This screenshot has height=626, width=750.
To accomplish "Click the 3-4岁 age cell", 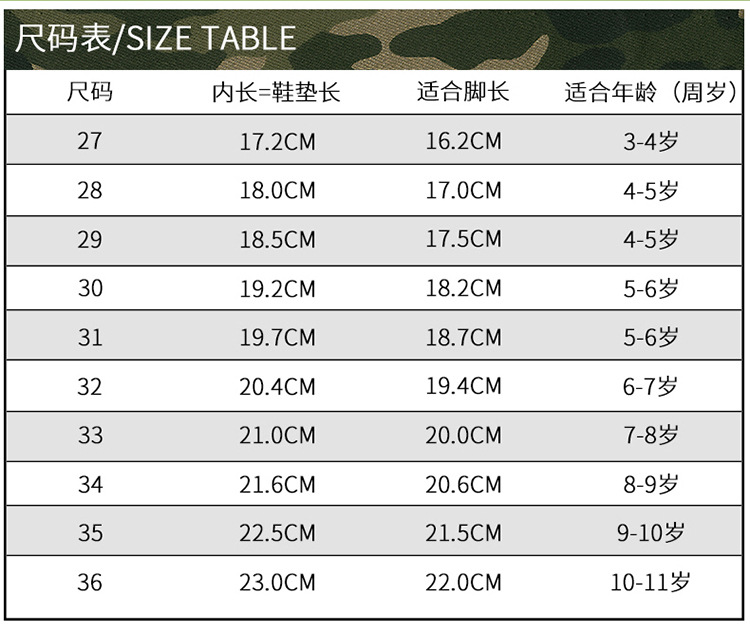I will [x=650, y=142].
